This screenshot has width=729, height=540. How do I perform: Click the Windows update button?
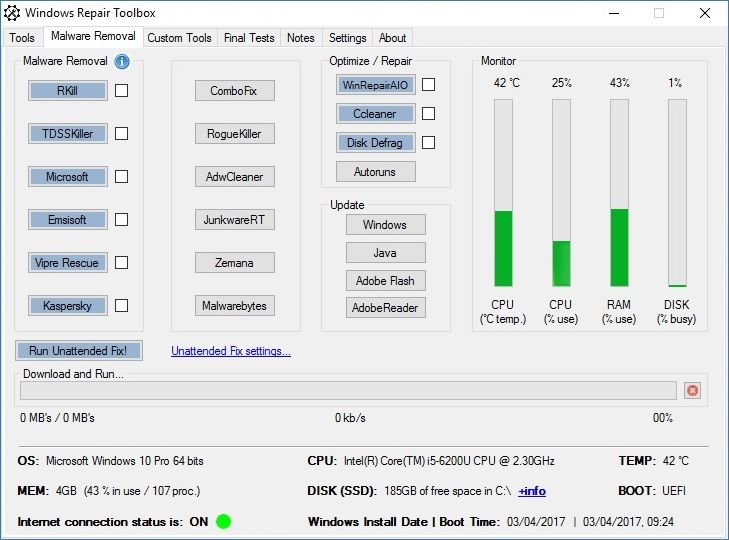[x=385, y=225]
